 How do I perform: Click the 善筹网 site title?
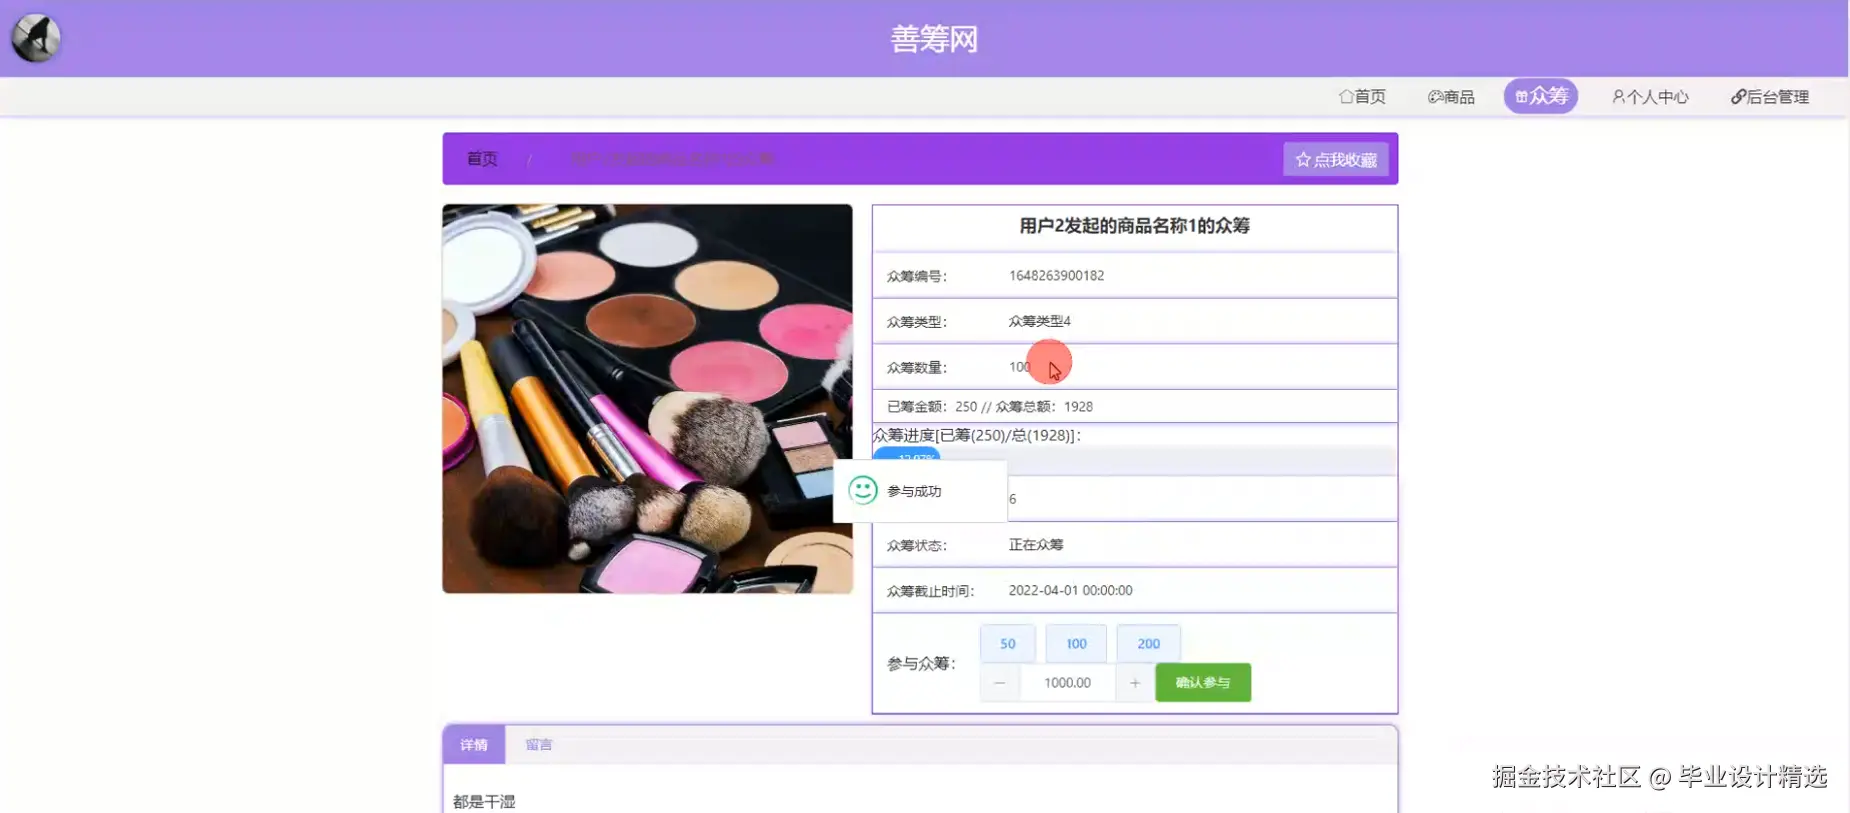pyautogui.click(x=934, y=39)
